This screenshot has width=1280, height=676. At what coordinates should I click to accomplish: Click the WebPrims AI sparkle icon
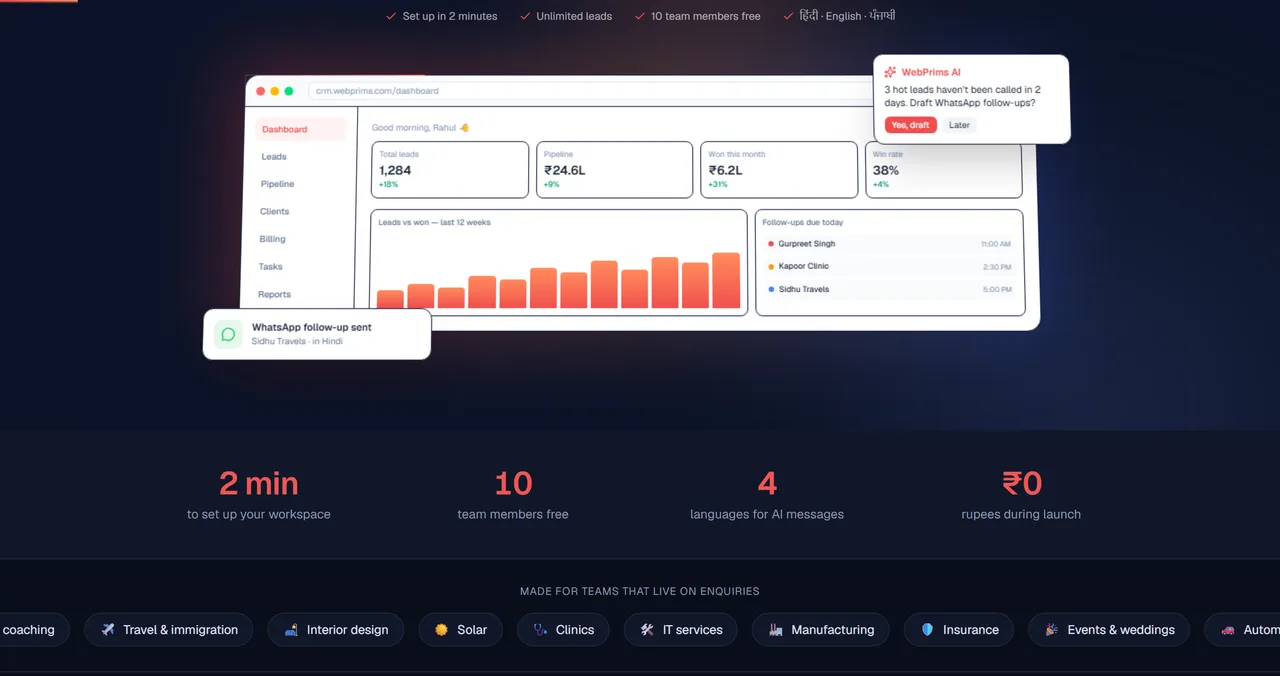(x=890, y=72)
